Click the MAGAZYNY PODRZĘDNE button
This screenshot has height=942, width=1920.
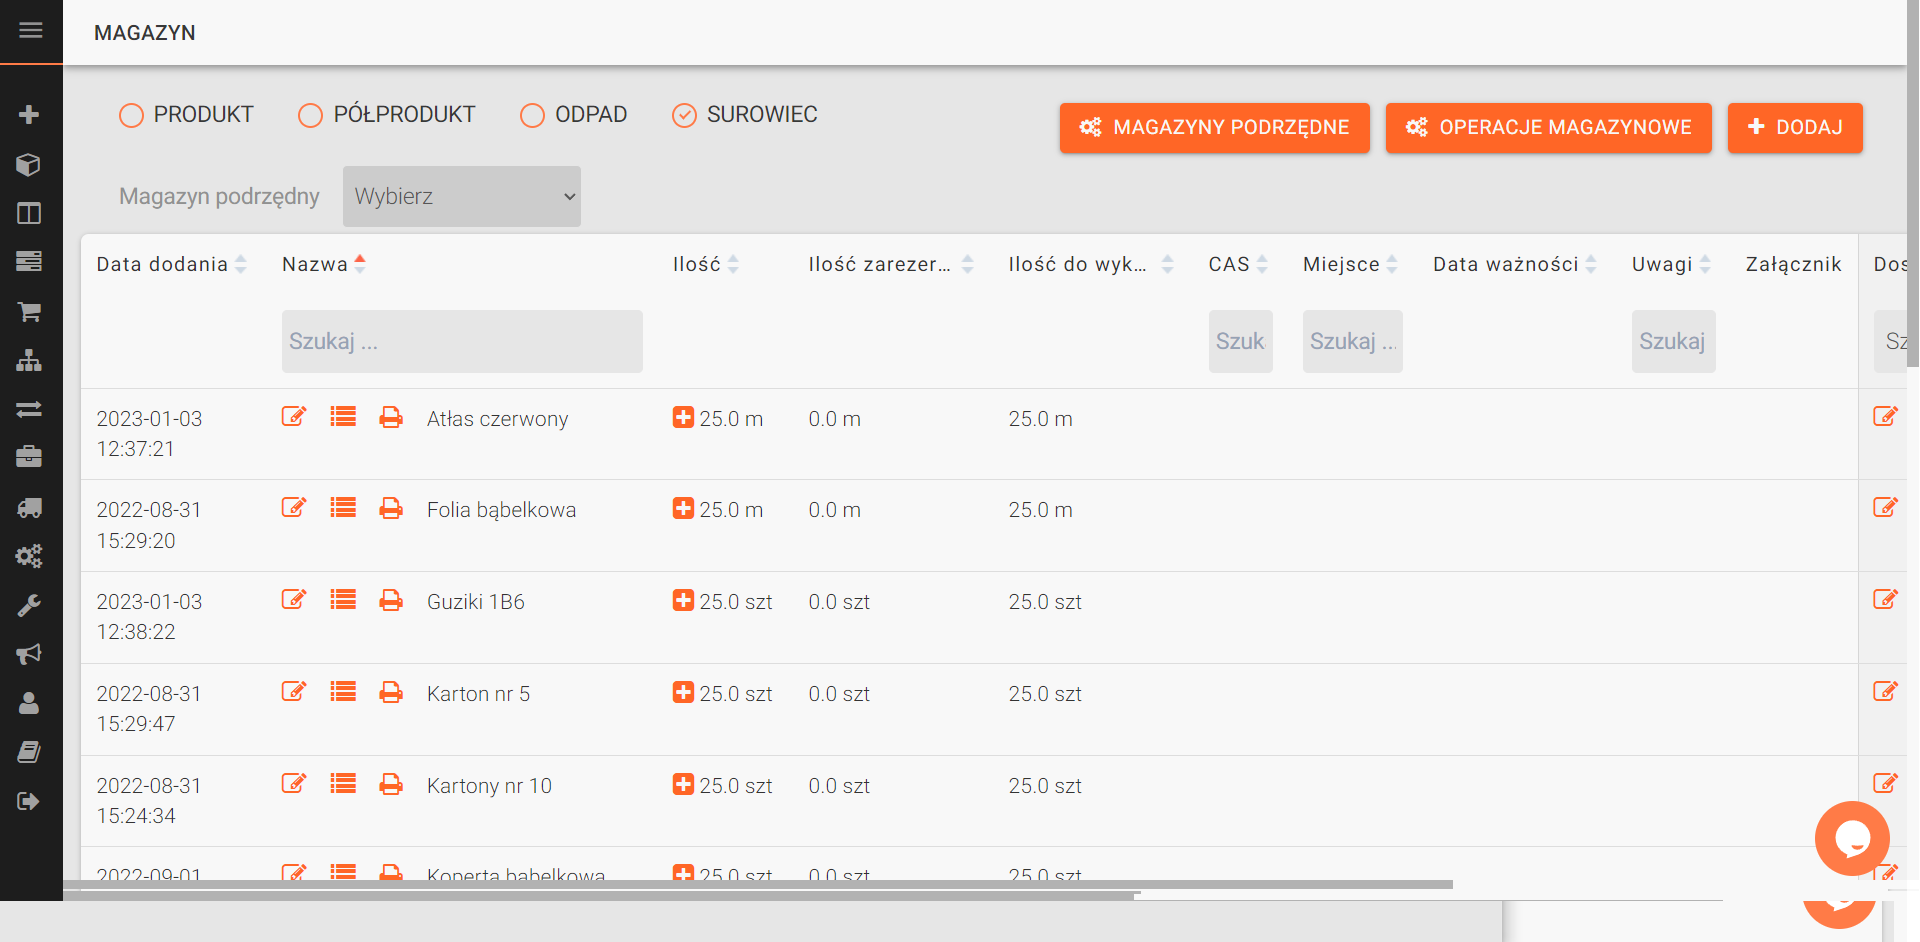[1214, 128]
